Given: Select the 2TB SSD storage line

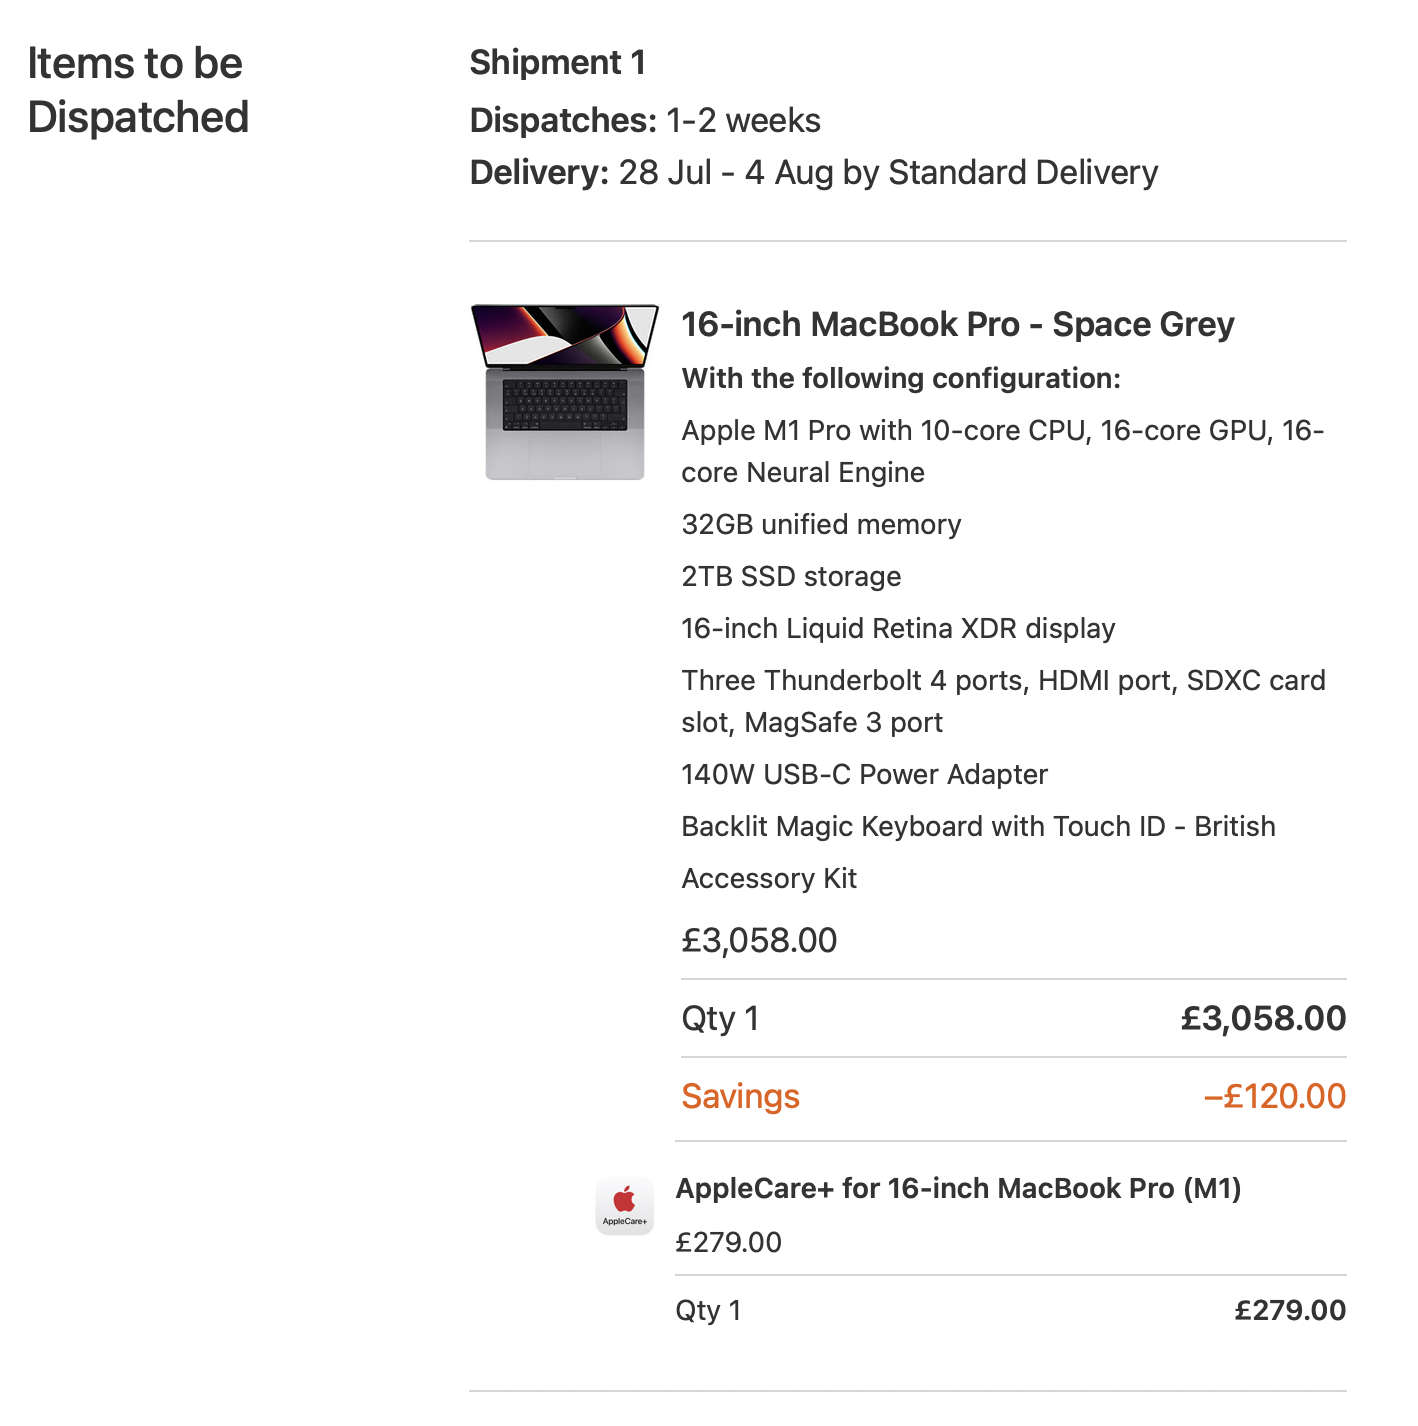Looking at the screenshot, I should (791, 576).
